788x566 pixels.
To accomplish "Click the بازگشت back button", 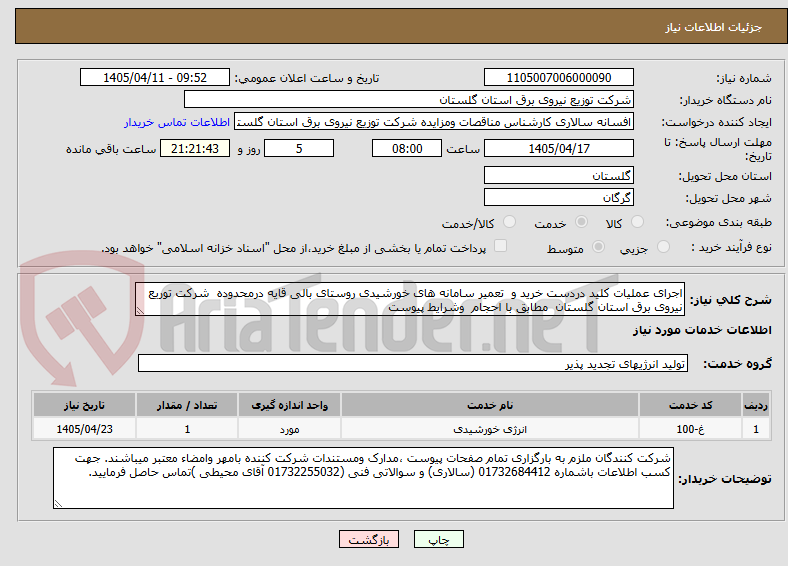I will coord(369,539).
